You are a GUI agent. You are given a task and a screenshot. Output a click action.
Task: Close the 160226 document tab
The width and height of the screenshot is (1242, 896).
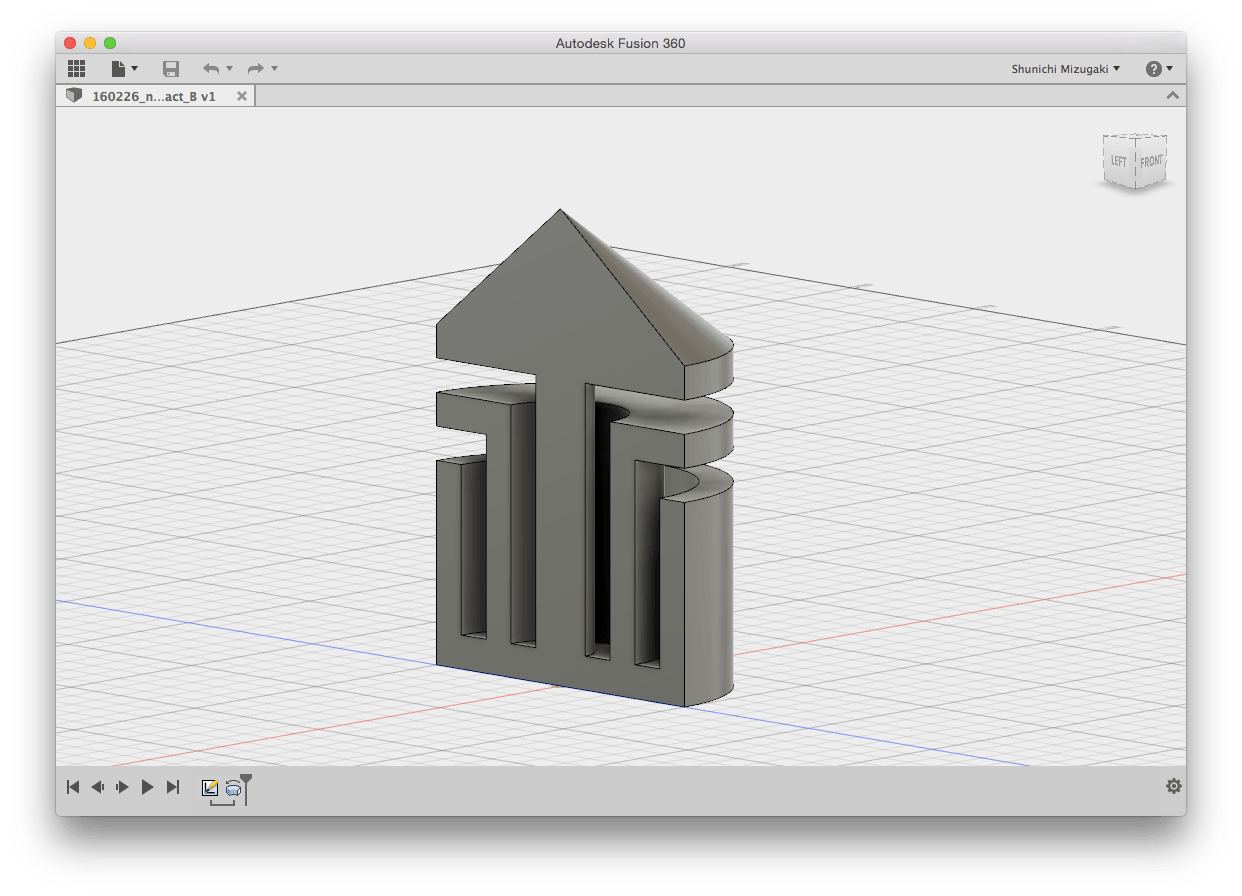(241, 96)
